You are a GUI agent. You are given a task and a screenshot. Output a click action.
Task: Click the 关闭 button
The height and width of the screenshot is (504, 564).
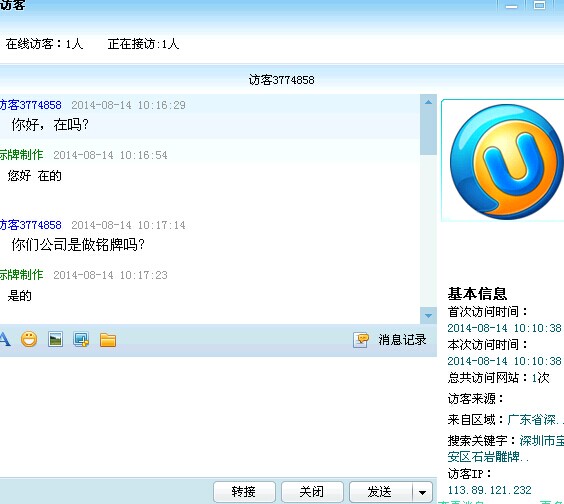[312, 491]
